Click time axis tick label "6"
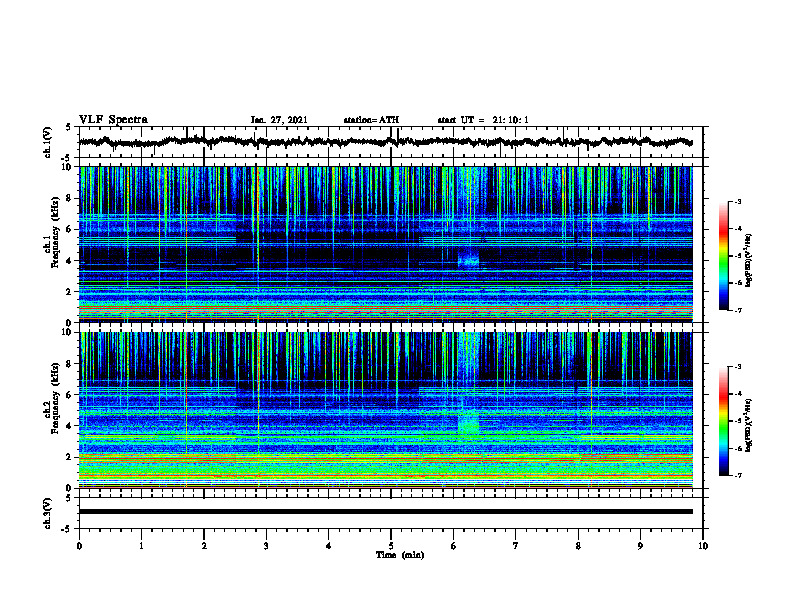 pos(453,546)
